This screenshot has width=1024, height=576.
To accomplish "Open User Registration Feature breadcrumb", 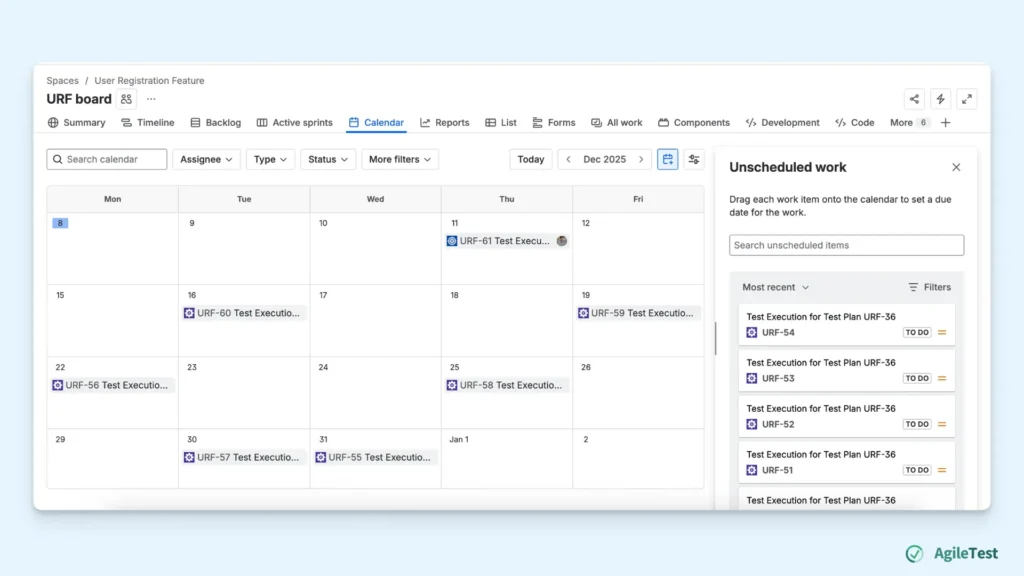I will [149, 81].
